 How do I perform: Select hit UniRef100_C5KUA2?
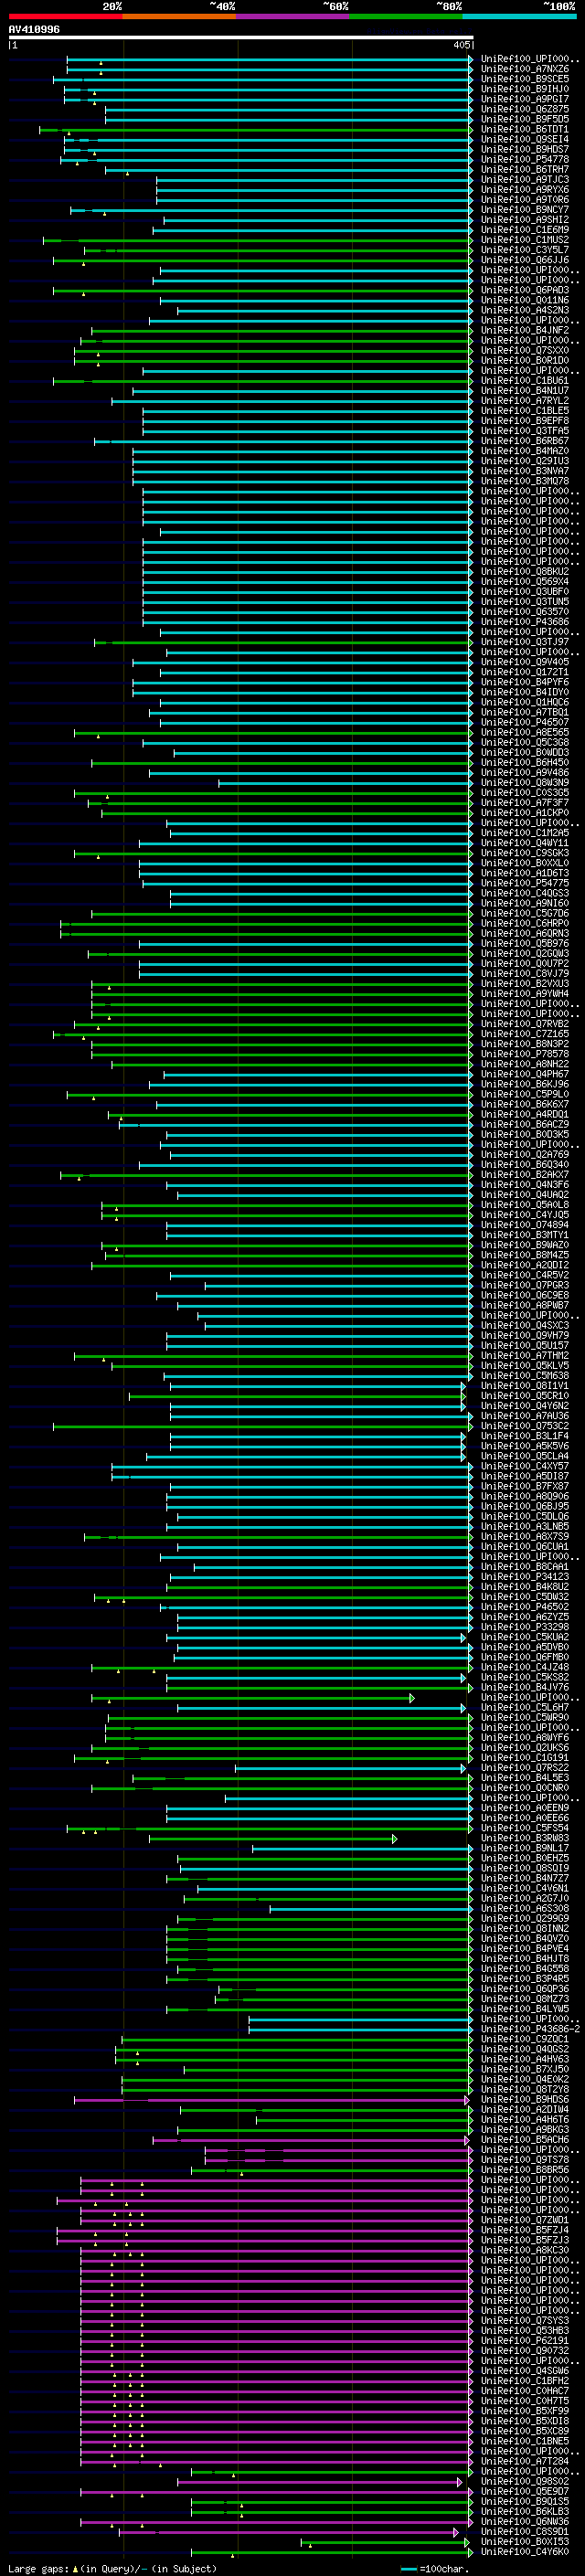(524, 1636)
